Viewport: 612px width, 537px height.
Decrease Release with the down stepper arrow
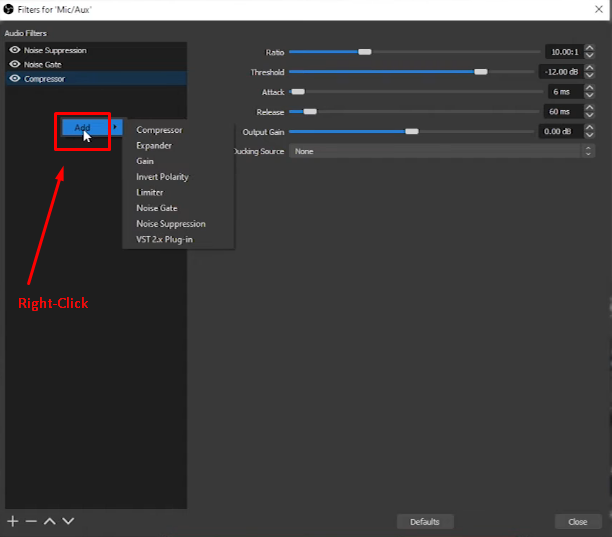(x=590, y=115)
